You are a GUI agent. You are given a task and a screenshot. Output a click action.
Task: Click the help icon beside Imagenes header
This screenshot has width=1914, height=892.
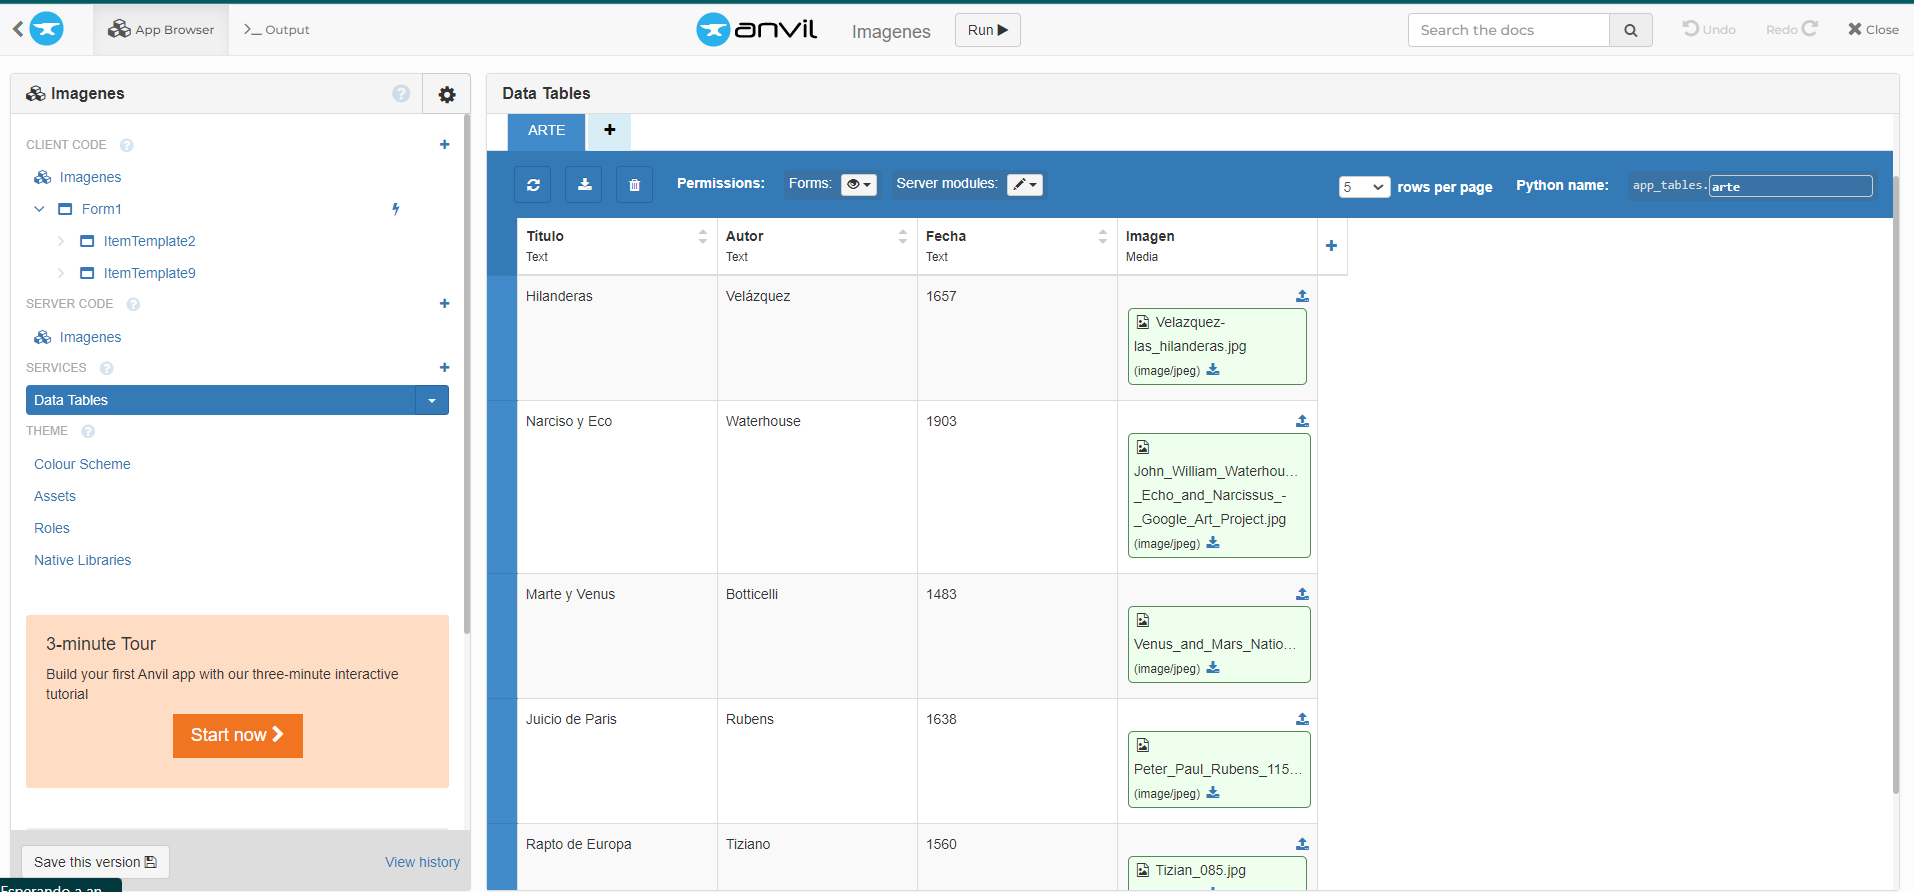click(401, 93)
